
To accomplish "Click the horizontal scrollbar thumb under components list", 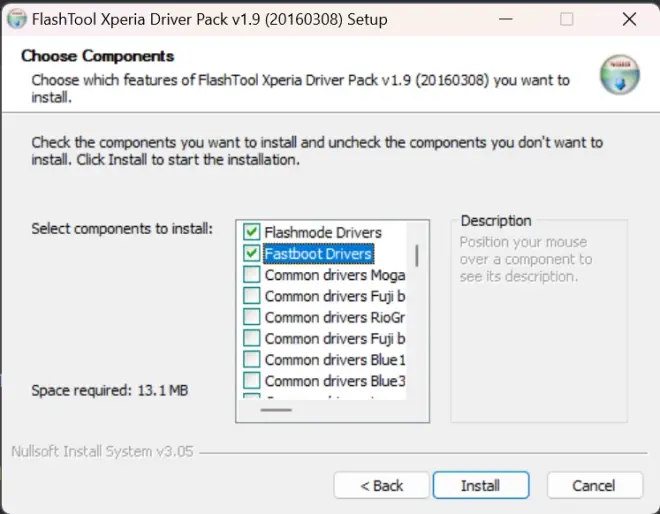I will click(276, 410).
